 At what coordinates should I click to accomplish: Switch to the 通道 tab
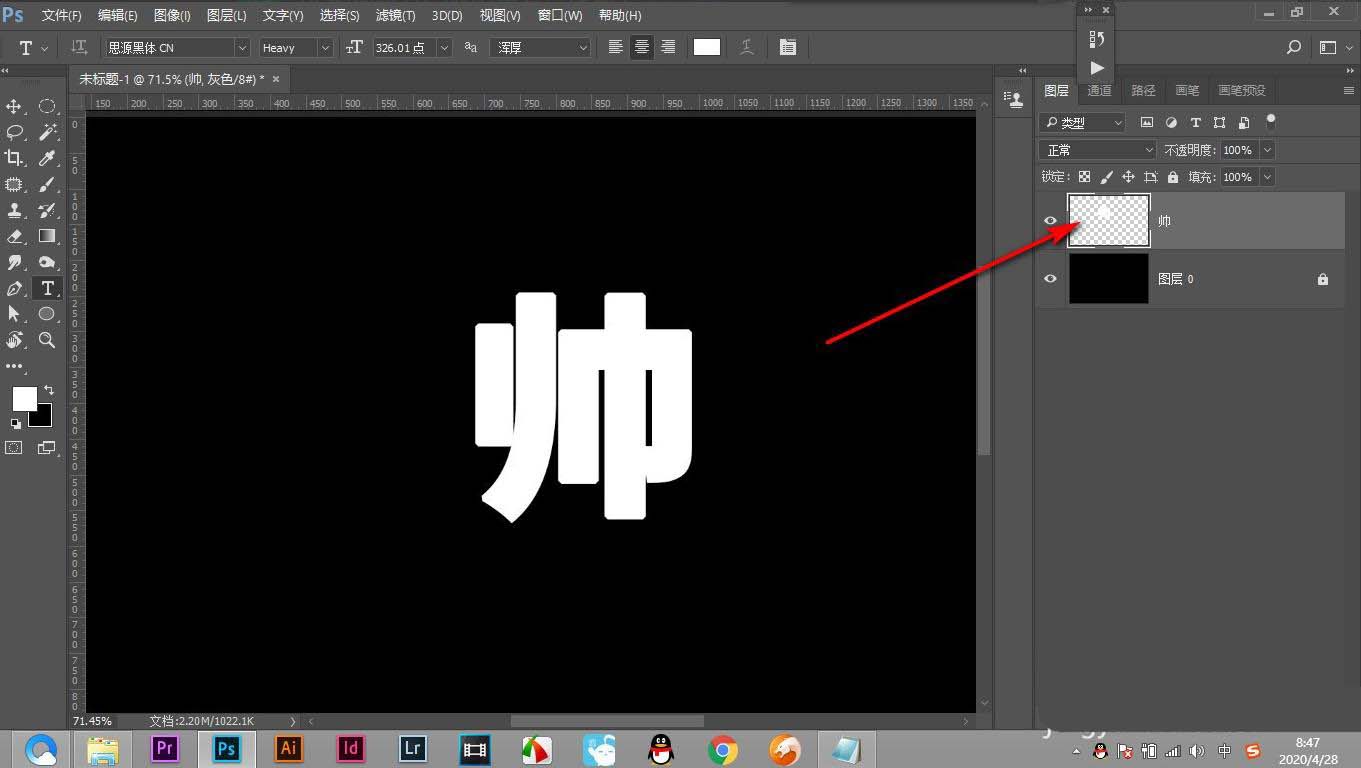click(1099, 90)
